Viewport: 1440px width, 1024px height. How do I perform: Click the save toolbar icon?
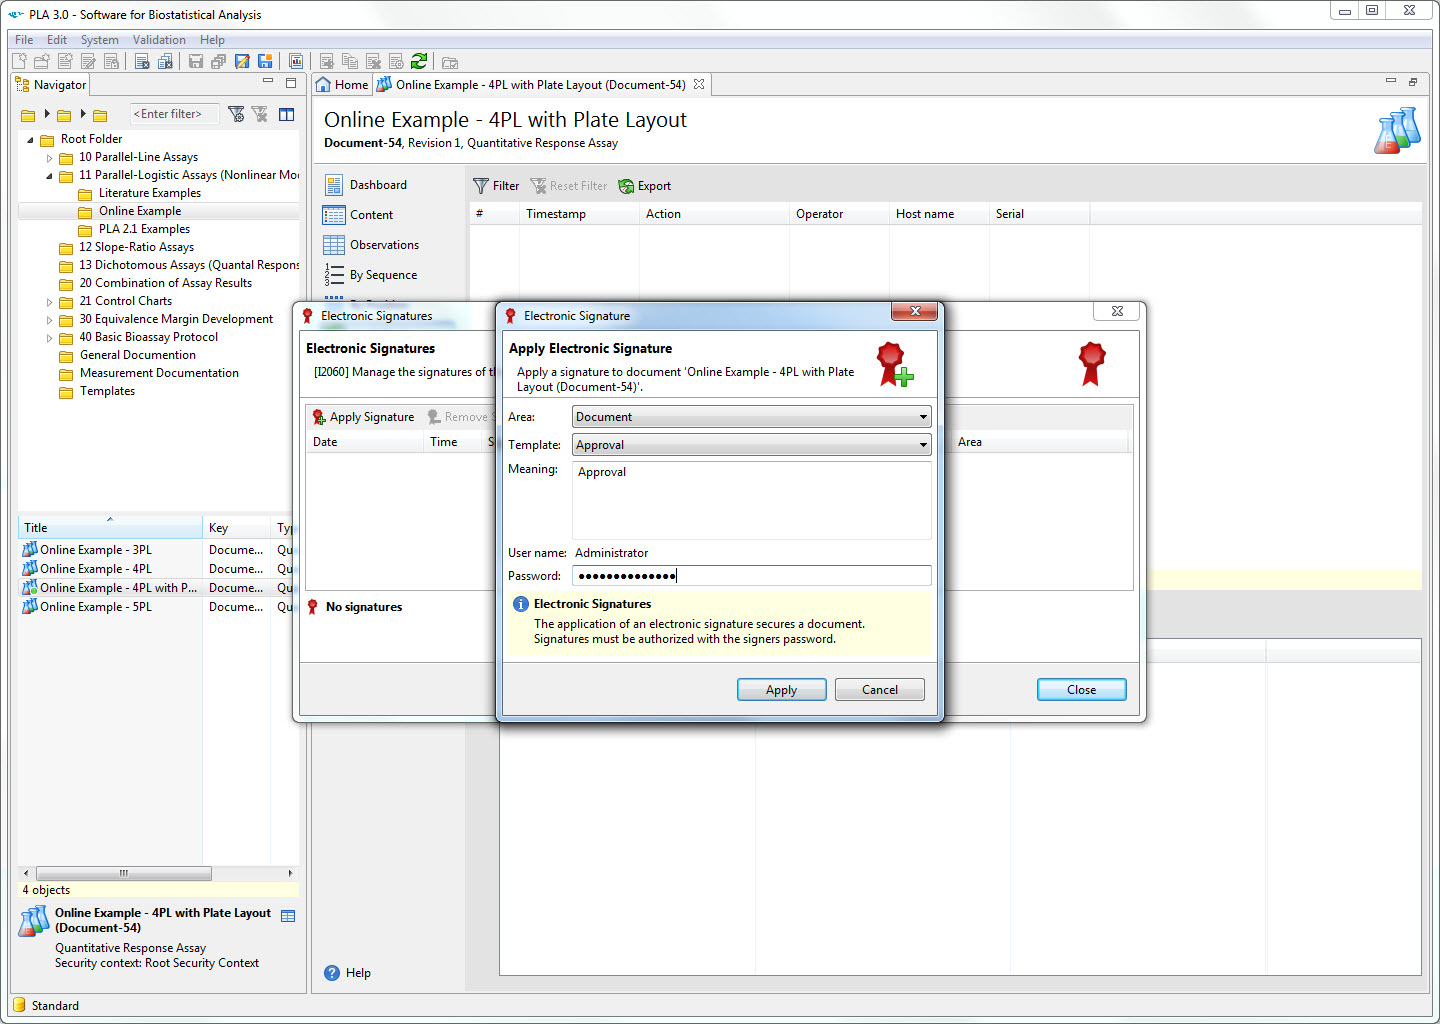tap(196, 61)
